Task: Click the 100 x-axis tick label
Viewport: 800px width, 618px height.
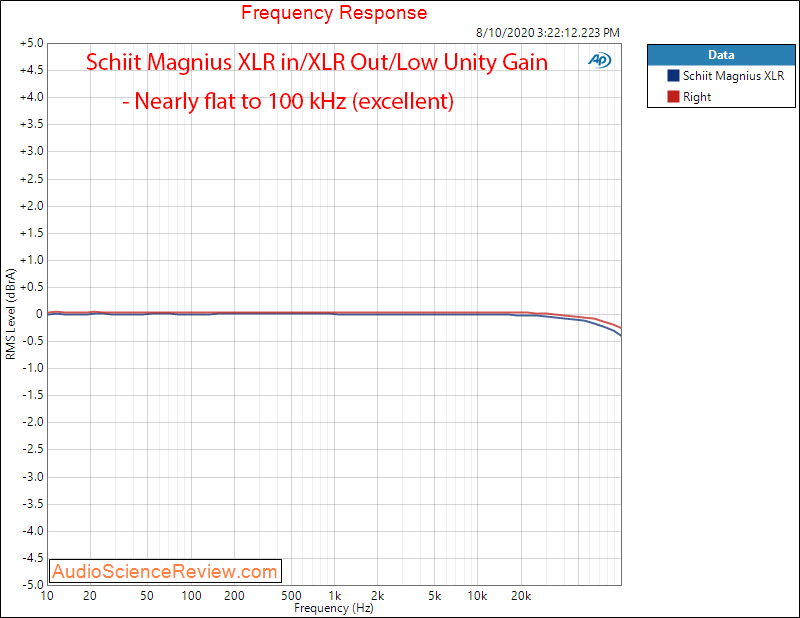Action: [x=191, y=596]
